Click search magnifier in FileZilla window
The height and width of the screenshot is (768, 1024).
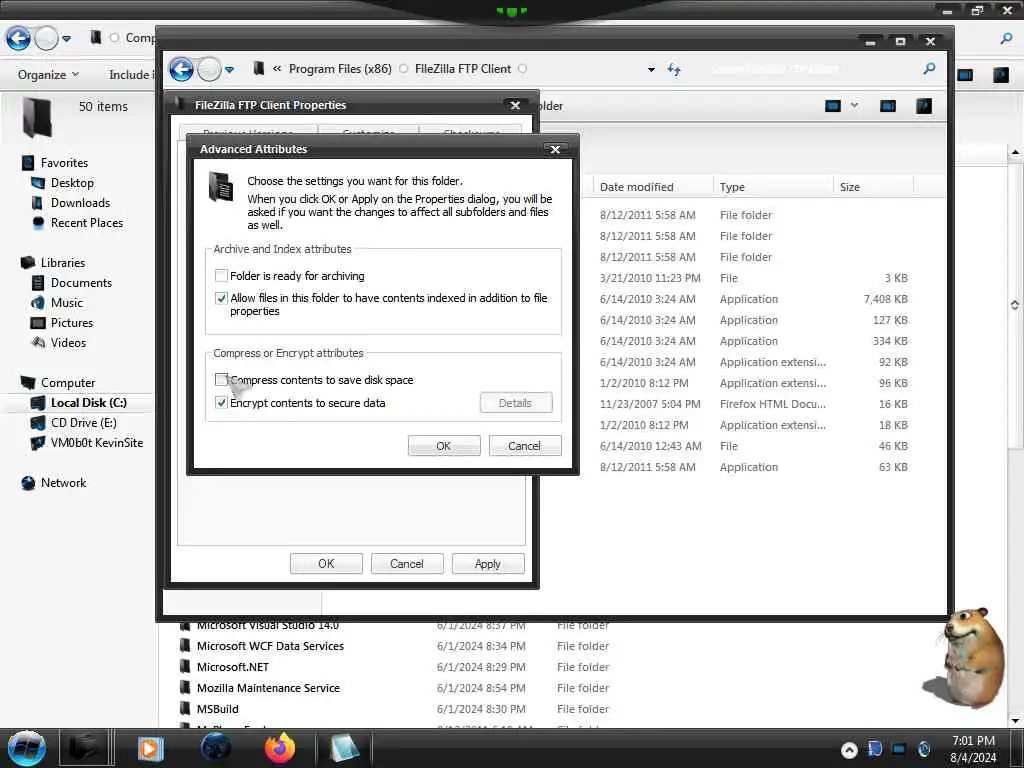(x=929, y=68)
